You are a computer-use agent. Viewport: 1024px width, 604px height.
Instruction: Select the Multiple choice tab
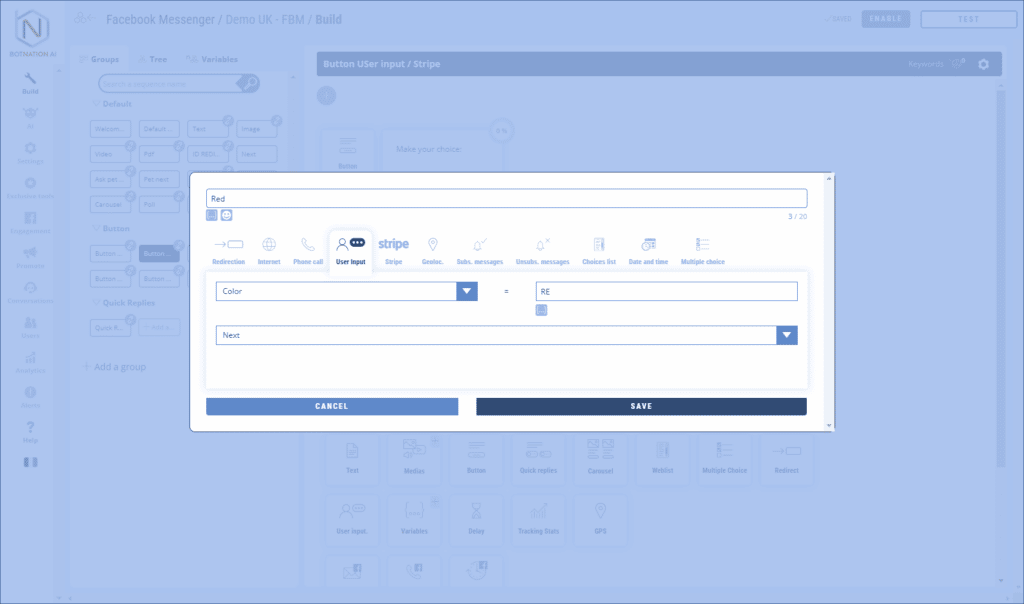point(702,249)
